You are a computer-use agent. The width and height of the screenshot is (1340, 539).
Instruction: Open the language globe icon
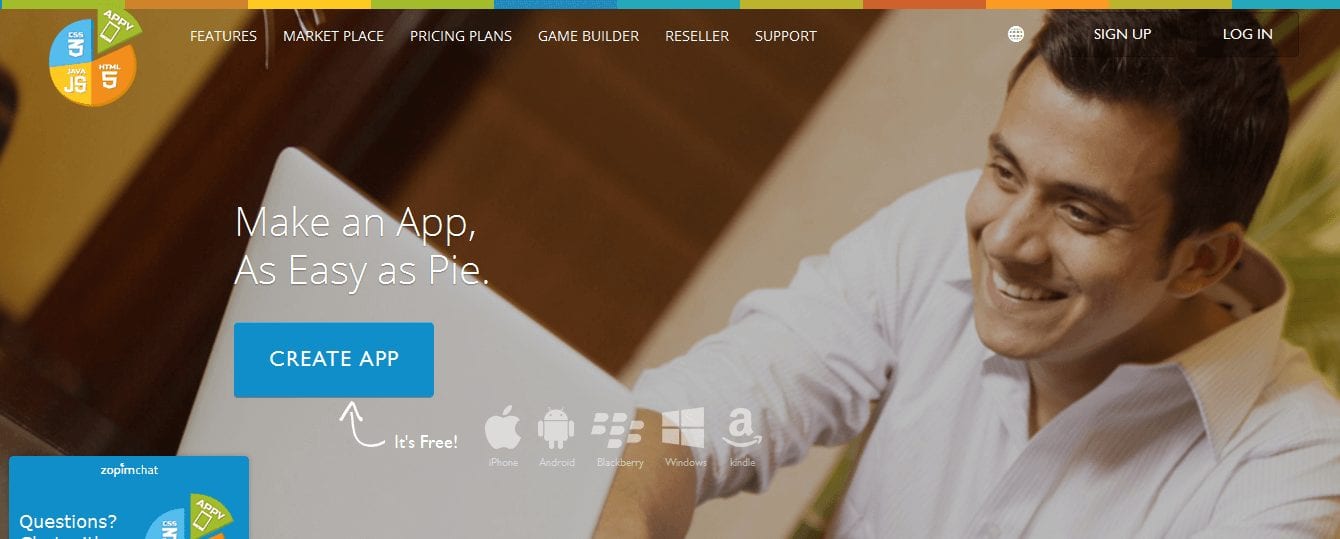(1016, 35)
